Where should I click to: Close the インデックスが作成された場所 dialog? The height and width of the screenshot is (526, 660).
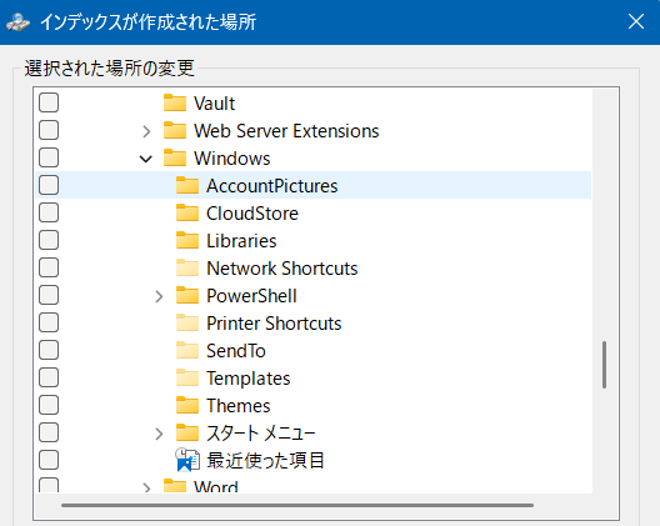pyautogui.click(x=636, y=21)
